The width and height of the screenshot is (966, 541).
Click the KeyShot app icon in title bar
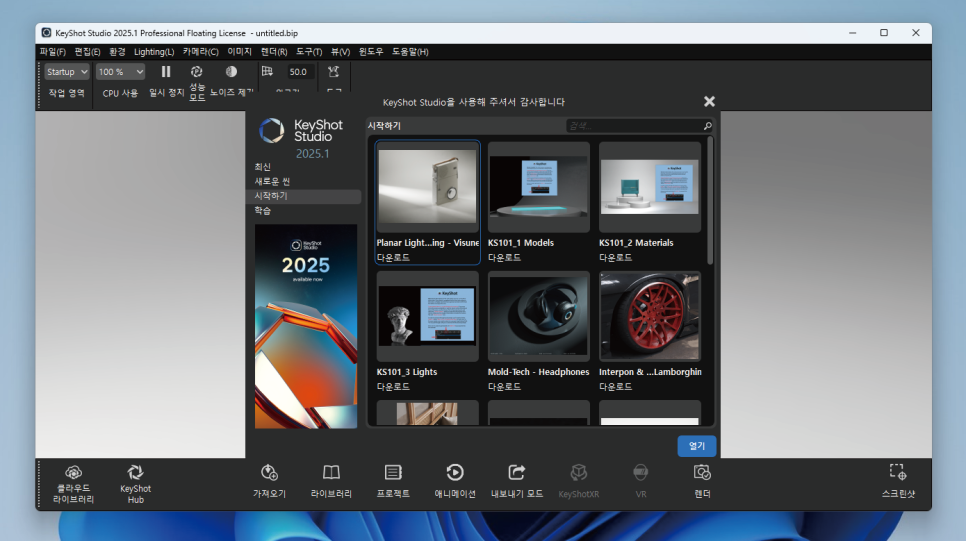(46, 33)
